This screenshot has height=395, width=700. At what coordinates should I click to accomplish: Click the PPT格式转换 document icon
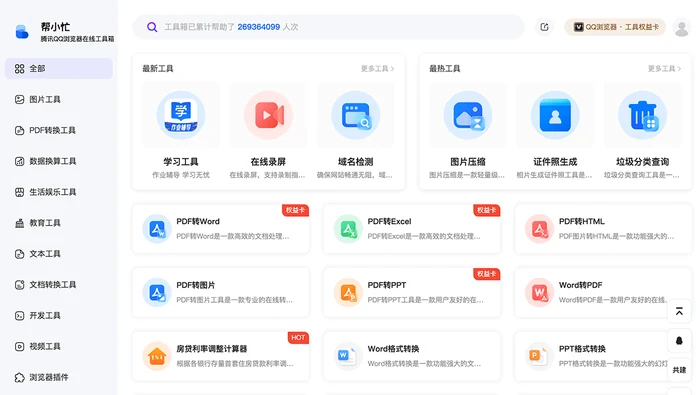[539, 356]
